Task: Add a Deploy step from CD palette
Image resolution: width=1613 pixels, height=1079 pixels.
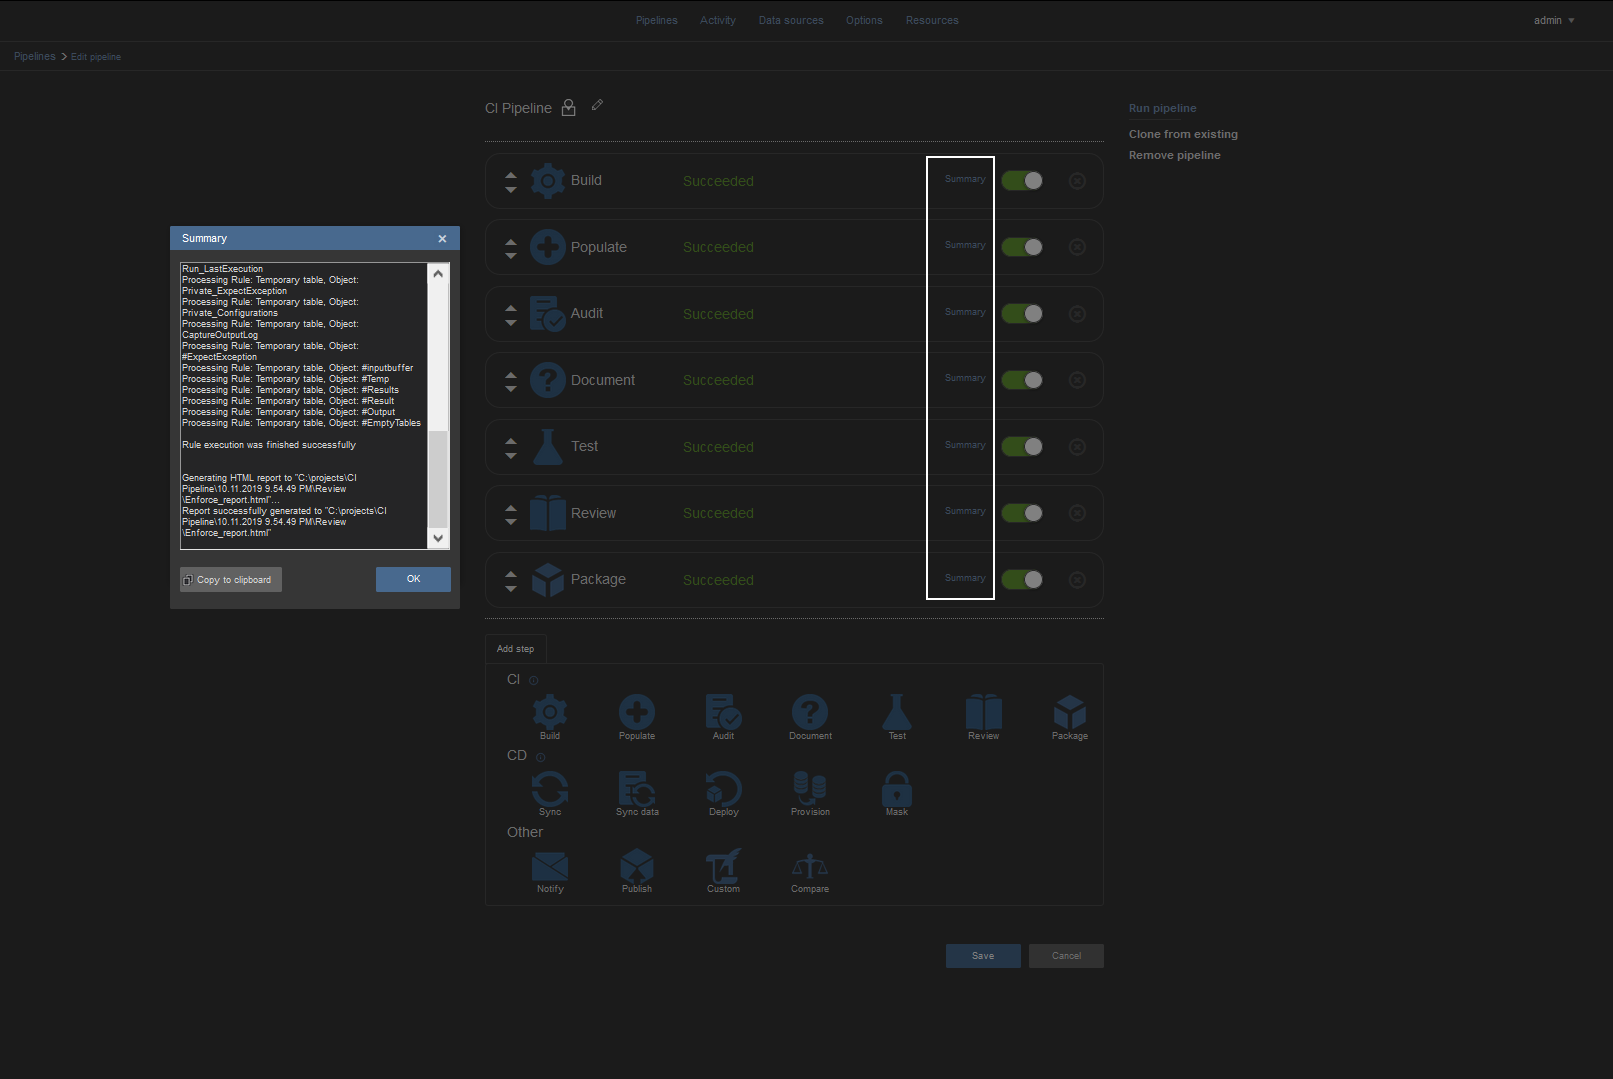Action: click(723, 788)
